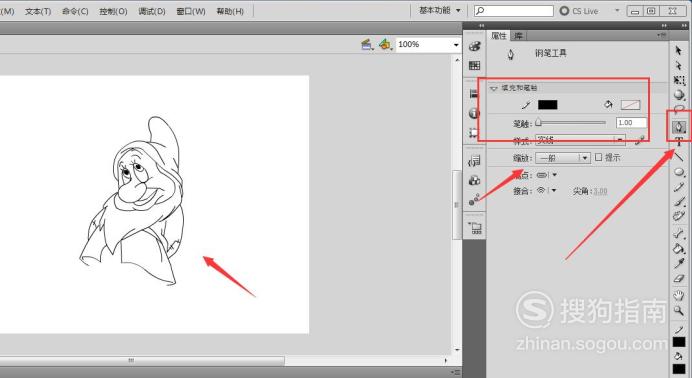Open the Motion Presets panel icon
This screenshot has width=692, height=378.
click(474, 199)
